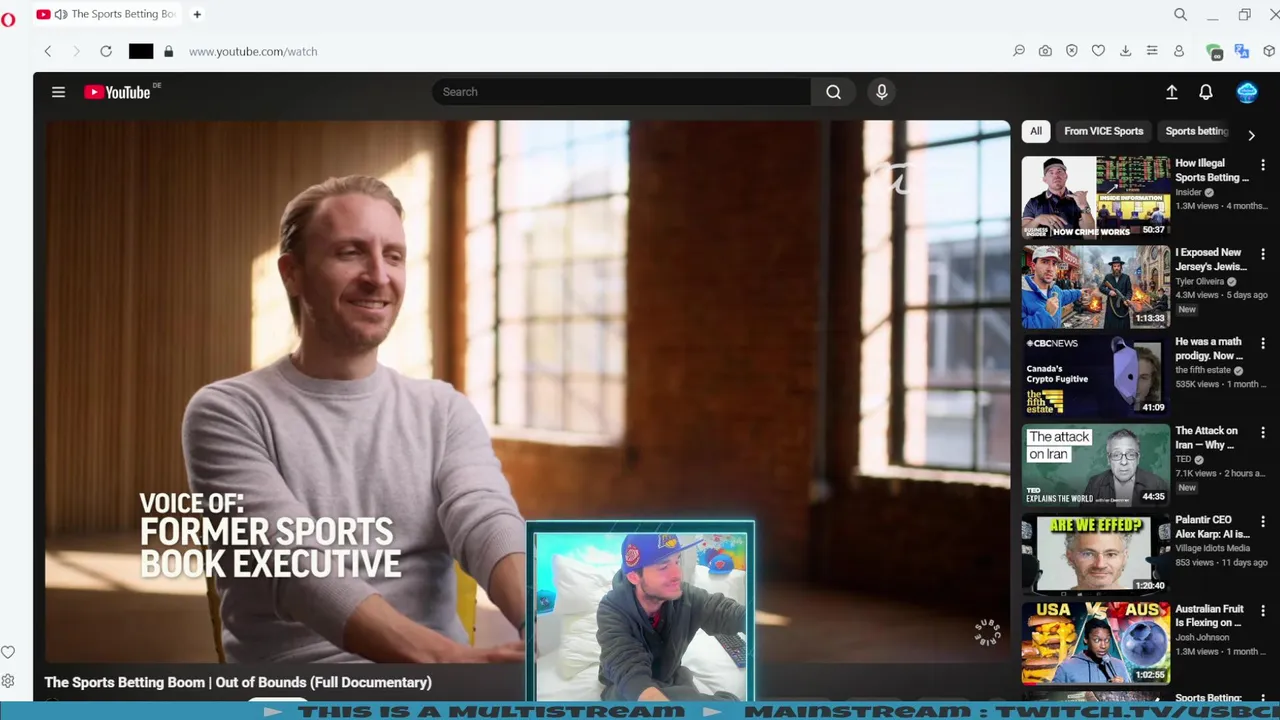This screenshot has height=720, width=1280.
Task: Open I Exposed New Jersey's video thumbnail
Action: point(1096,286)
